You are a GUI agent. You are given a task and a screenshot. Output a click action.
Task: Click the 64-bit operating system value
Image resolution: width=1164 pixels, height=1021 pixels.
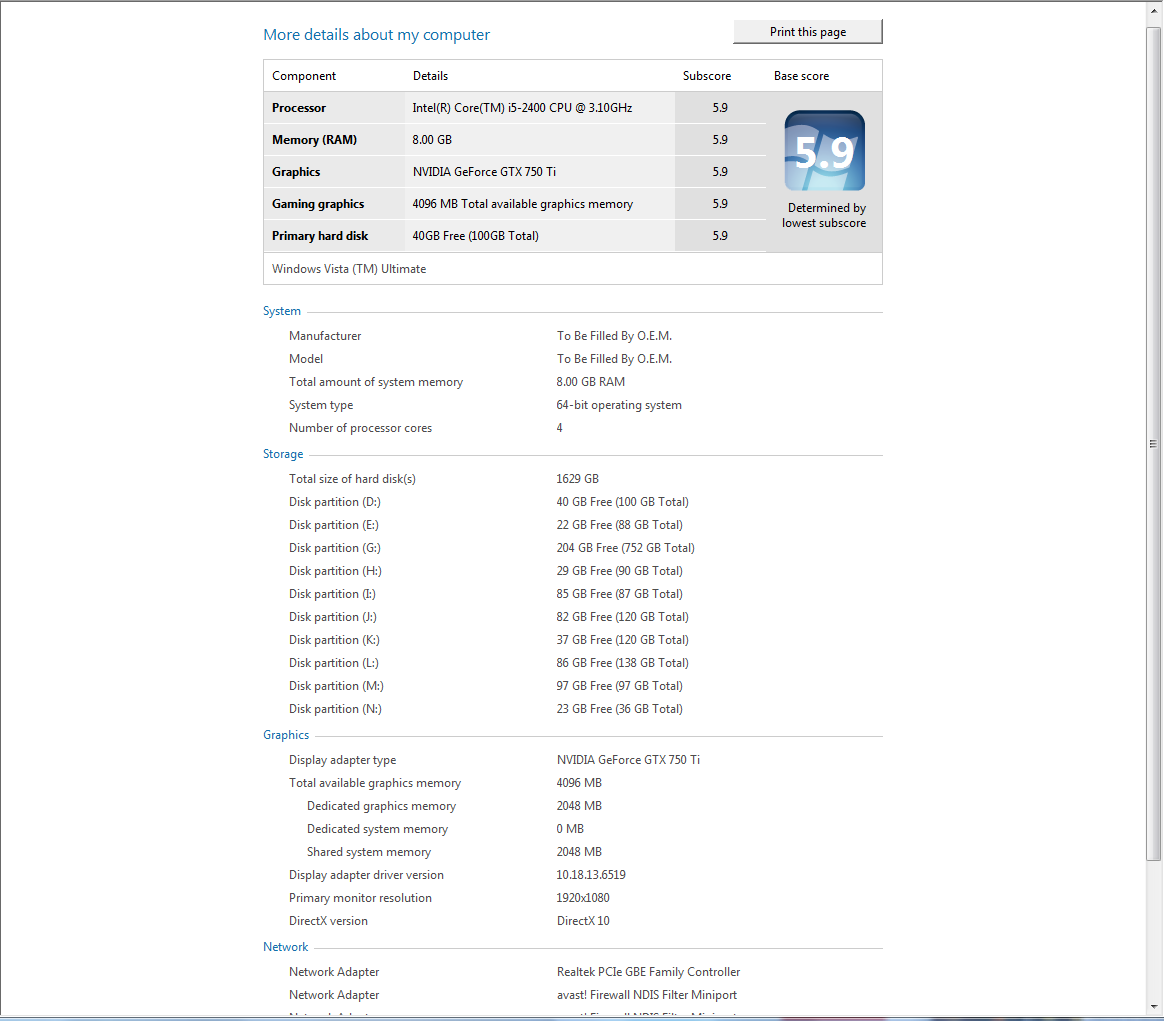[x=619, y=405]
